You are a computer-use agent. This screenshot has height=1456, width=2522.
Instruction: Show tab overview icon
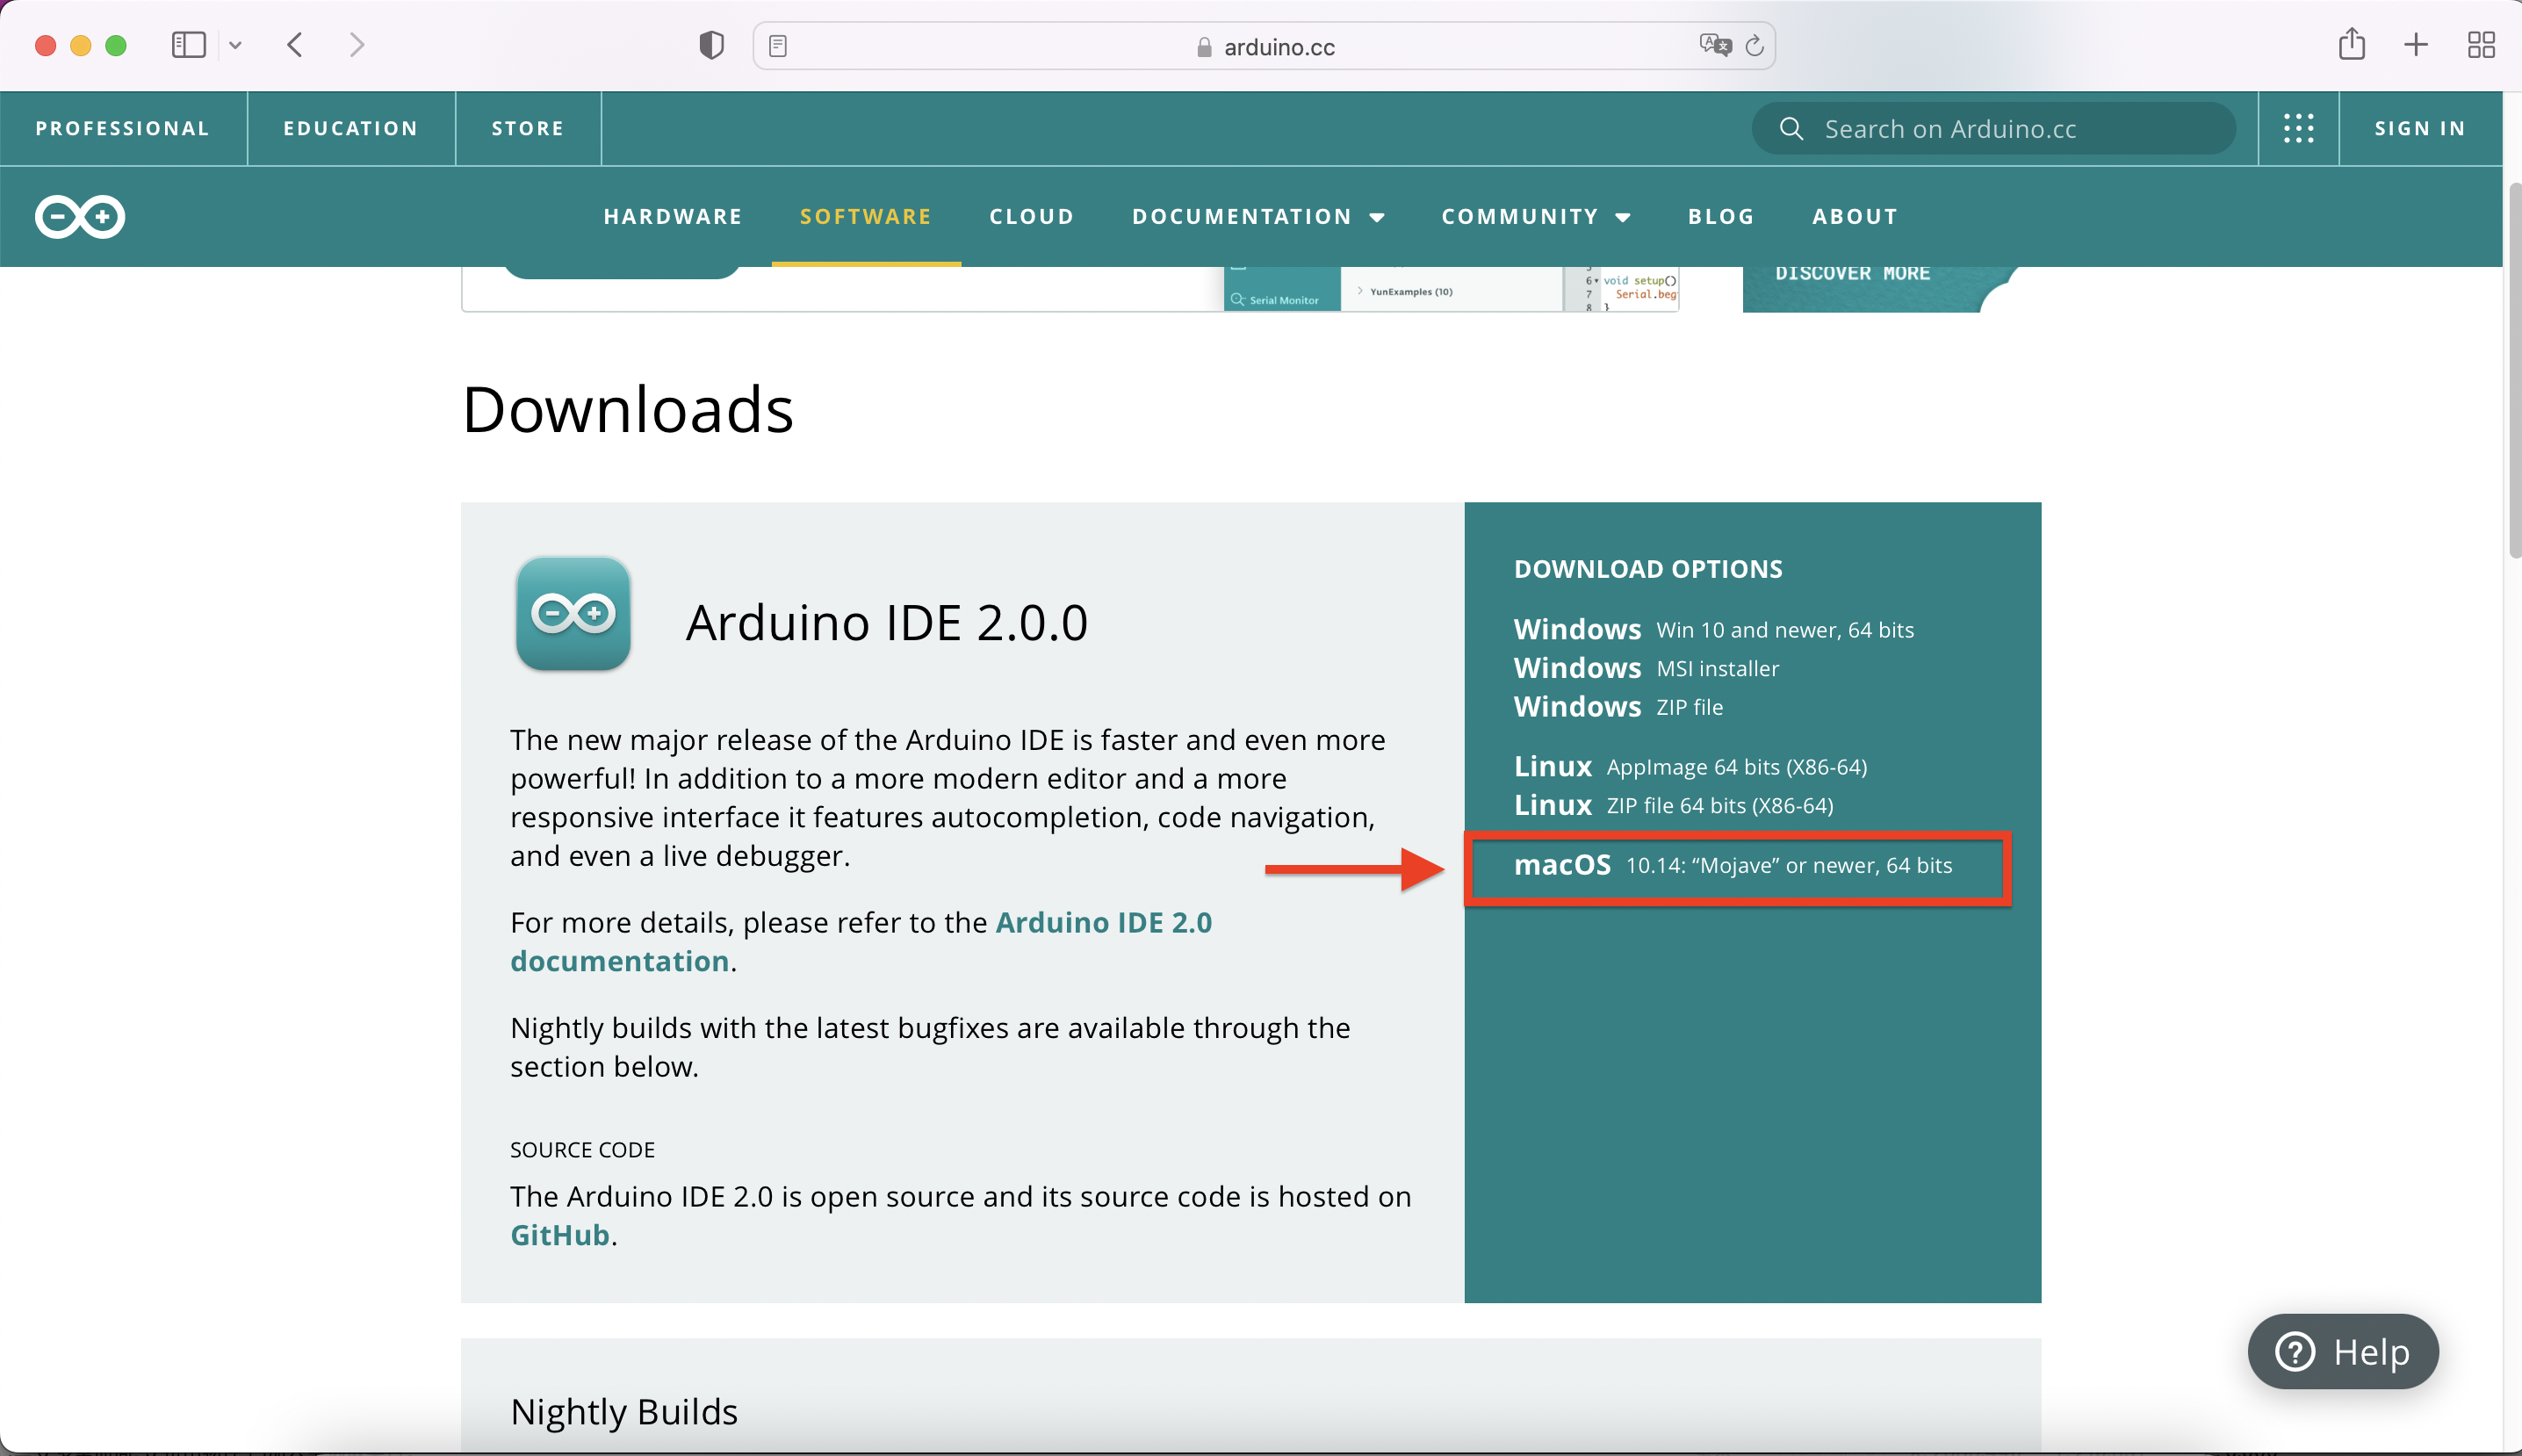click(x=2481, y=45)
